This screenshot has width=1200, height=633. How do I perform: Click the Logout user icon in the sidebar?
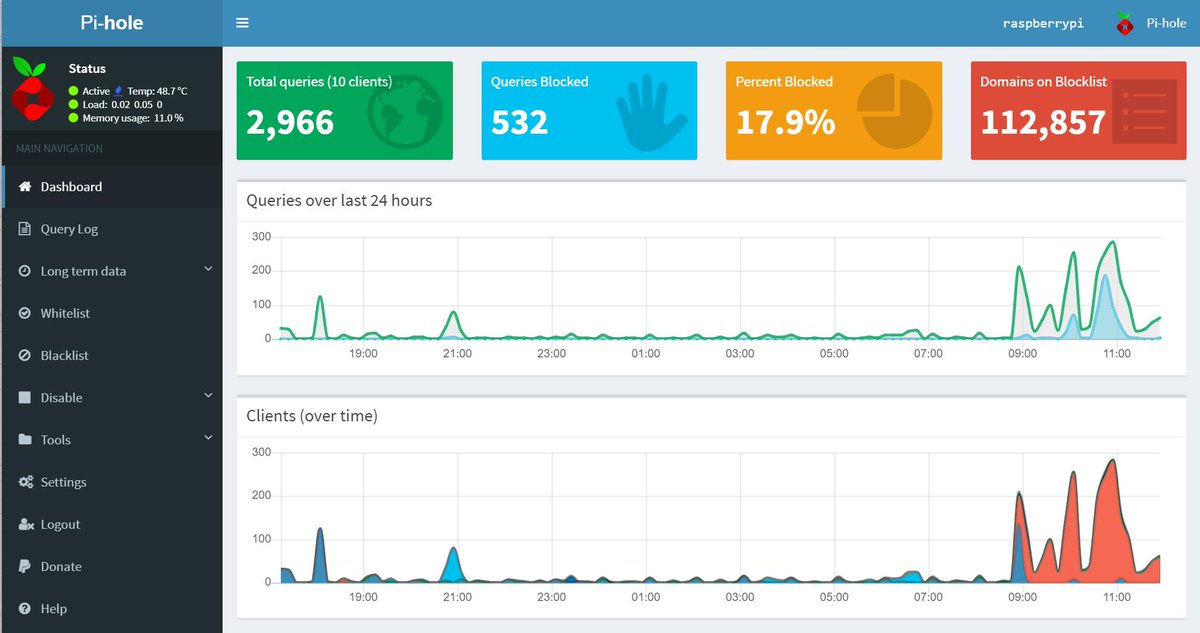25,524
